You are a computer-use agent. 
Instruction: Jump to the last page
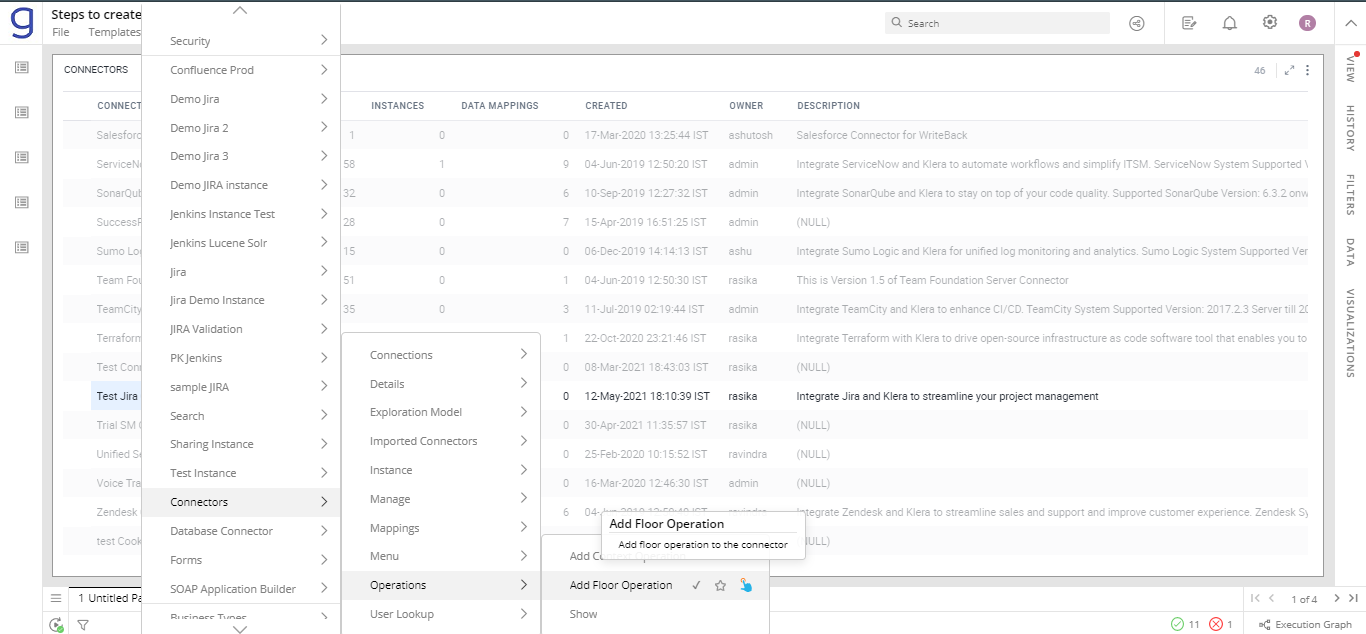tap(1352, 598)
